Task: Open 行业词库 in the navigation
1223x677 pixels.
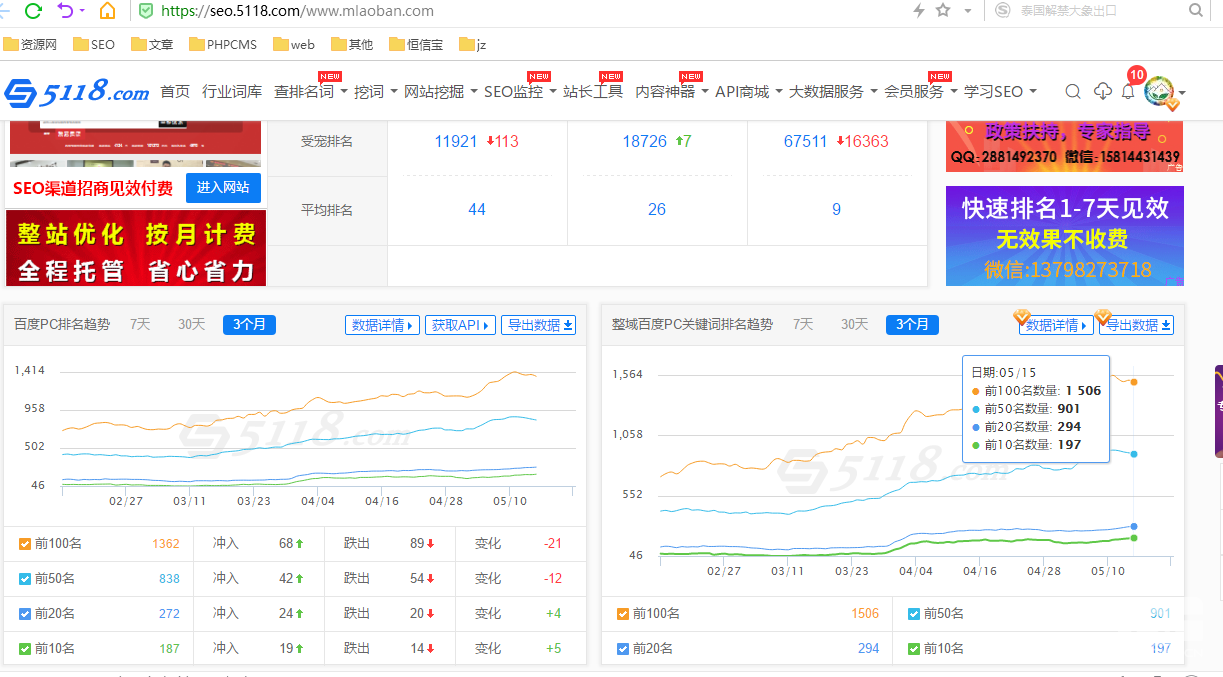Action: click(232, 92)
